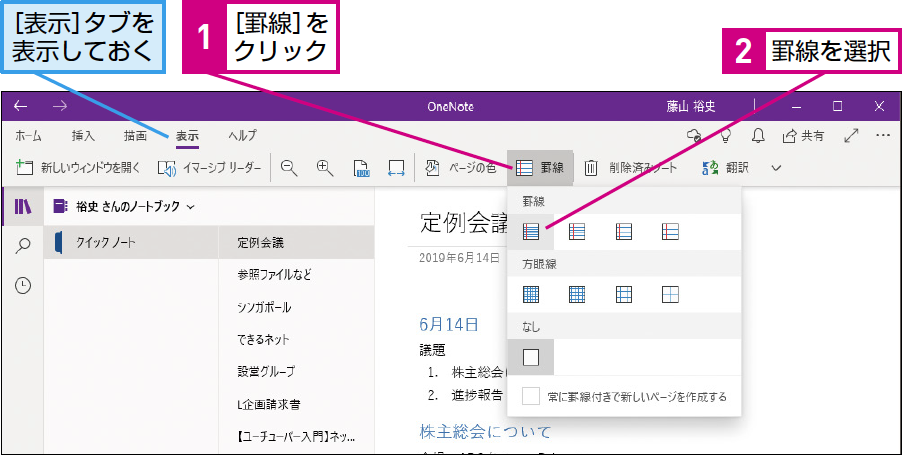Viewport: 902px width, 455px height.
Task: Open the 参照ファイルなど page
Action: [x=296, y=275]
